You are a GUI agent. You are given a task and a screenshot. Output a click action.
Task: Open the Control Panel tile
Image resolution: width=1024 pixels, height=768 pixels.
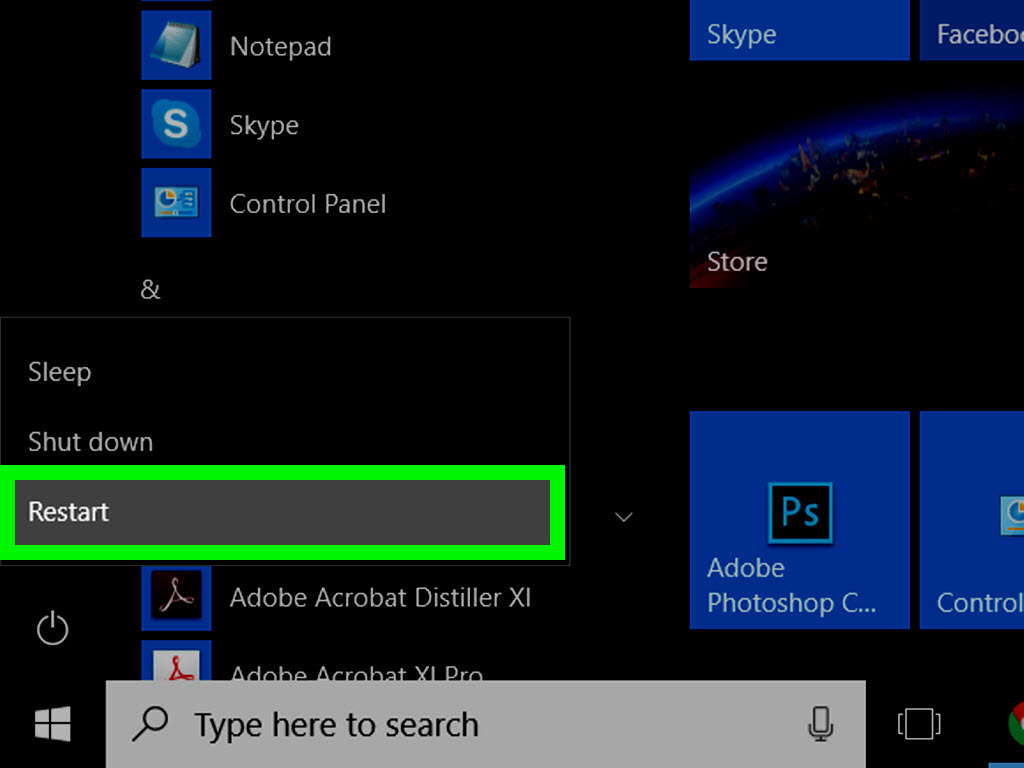pyautogui.click(x=972, y=520)
